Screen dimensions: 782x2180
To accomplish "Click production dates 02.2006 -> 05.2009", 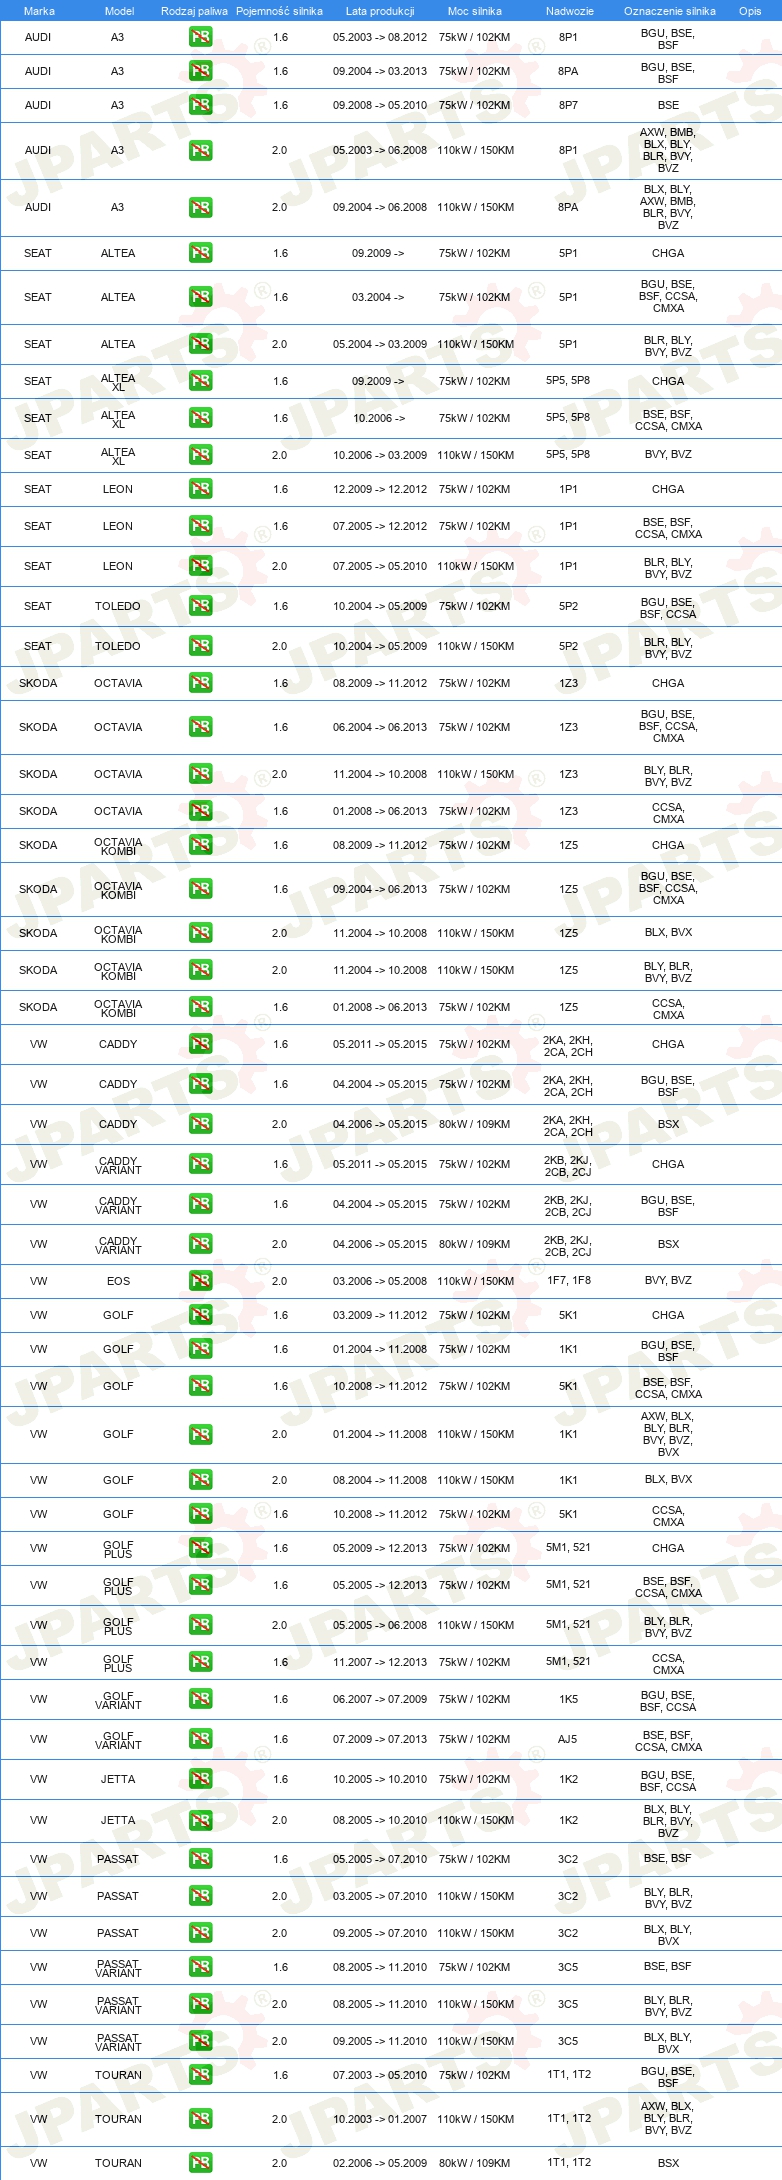I will 380,2163.
